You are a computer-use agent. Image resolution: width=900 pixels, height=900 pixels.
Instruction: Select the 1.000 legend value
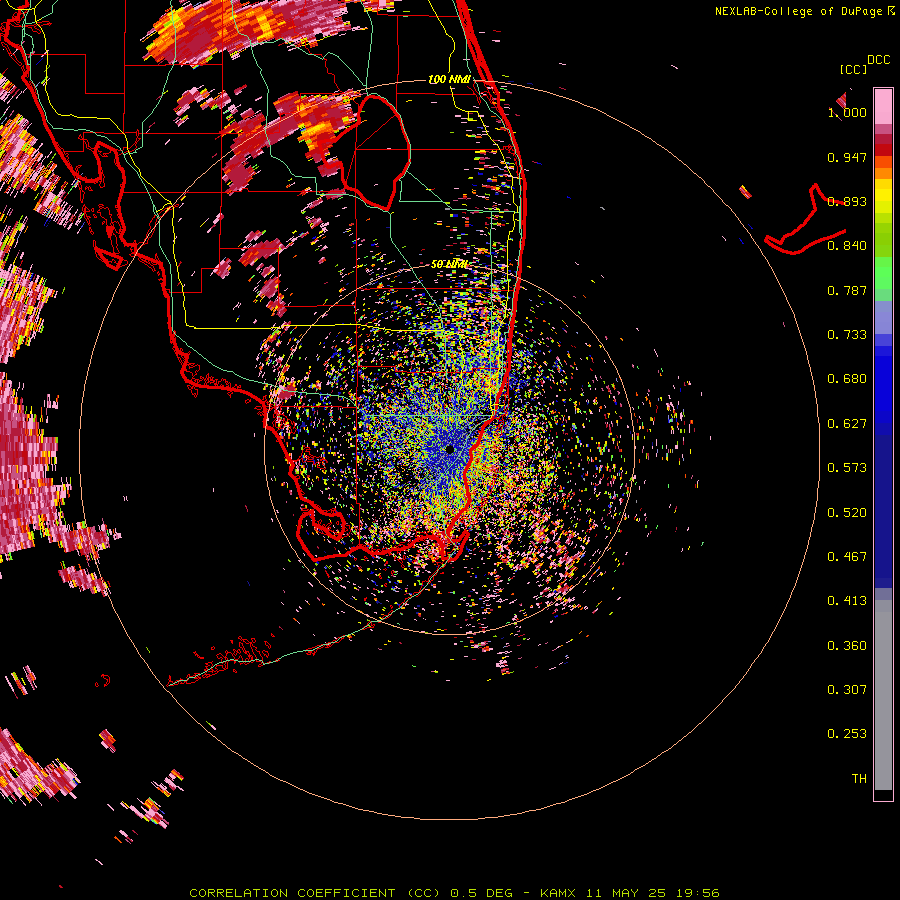[x=847, y=112]
